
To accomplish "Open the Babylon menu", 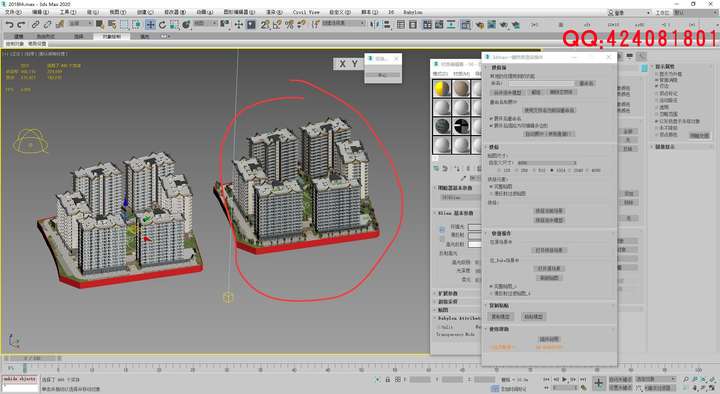I will [x=413, y=12].
